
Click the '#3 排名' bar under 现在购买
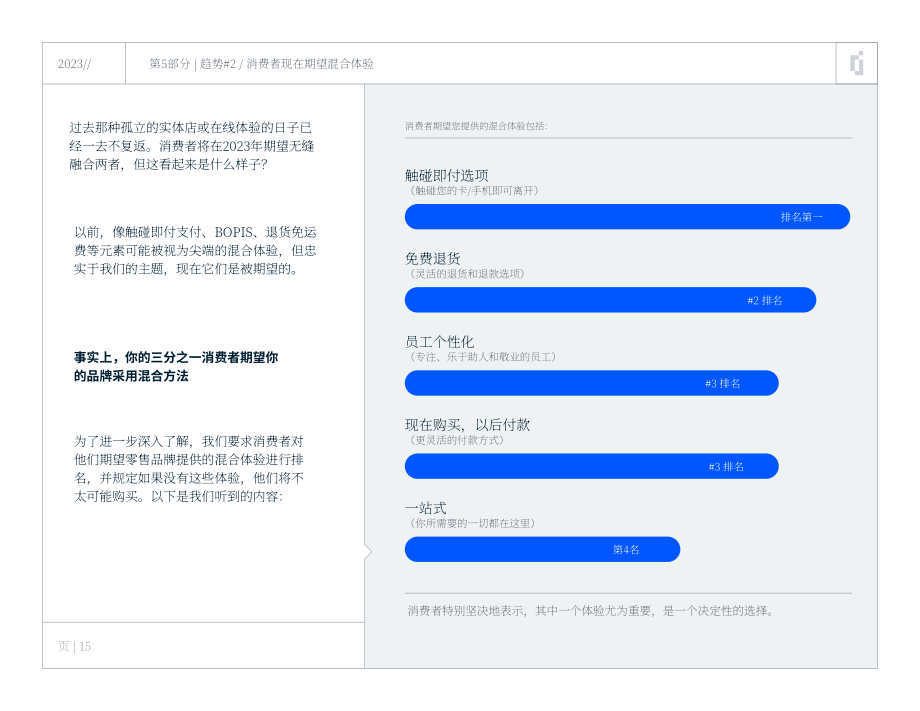coord(591,466)
